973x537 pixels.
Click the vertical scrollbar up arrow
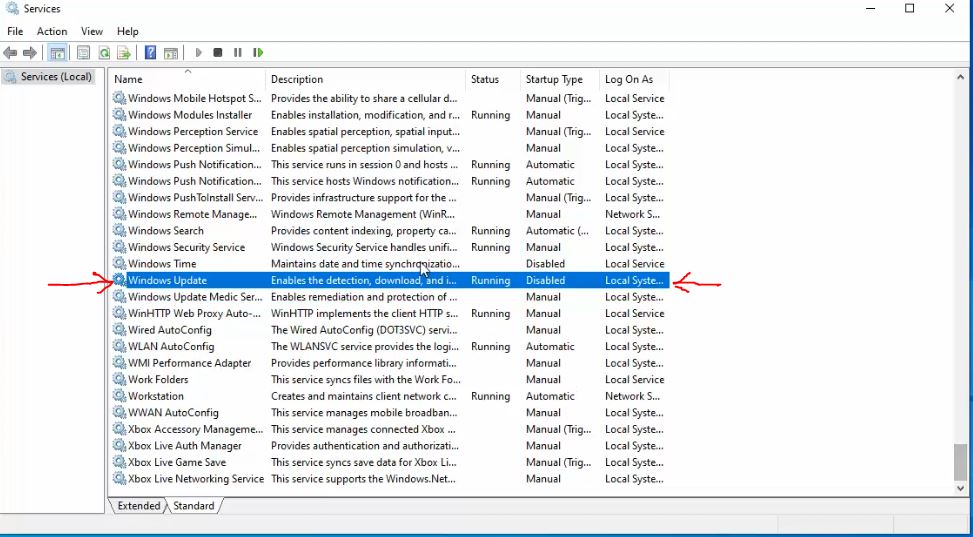(x=960, y=77)
